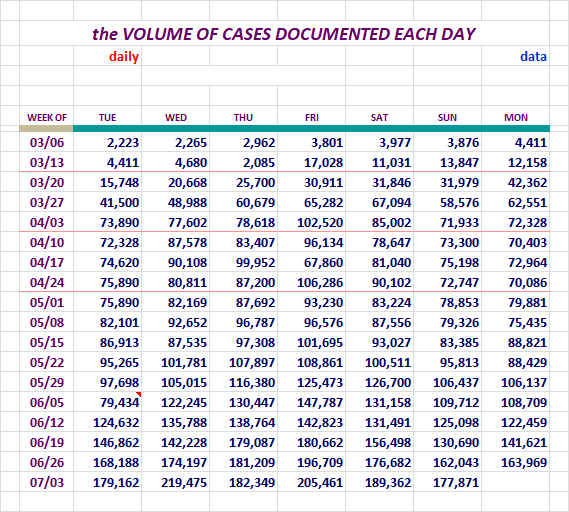The height and width of the screenshot is (512, 569).
Task: Click the empty MON cell in the 07/03 row
Action: pyautogui.click(x=516, y=483)
